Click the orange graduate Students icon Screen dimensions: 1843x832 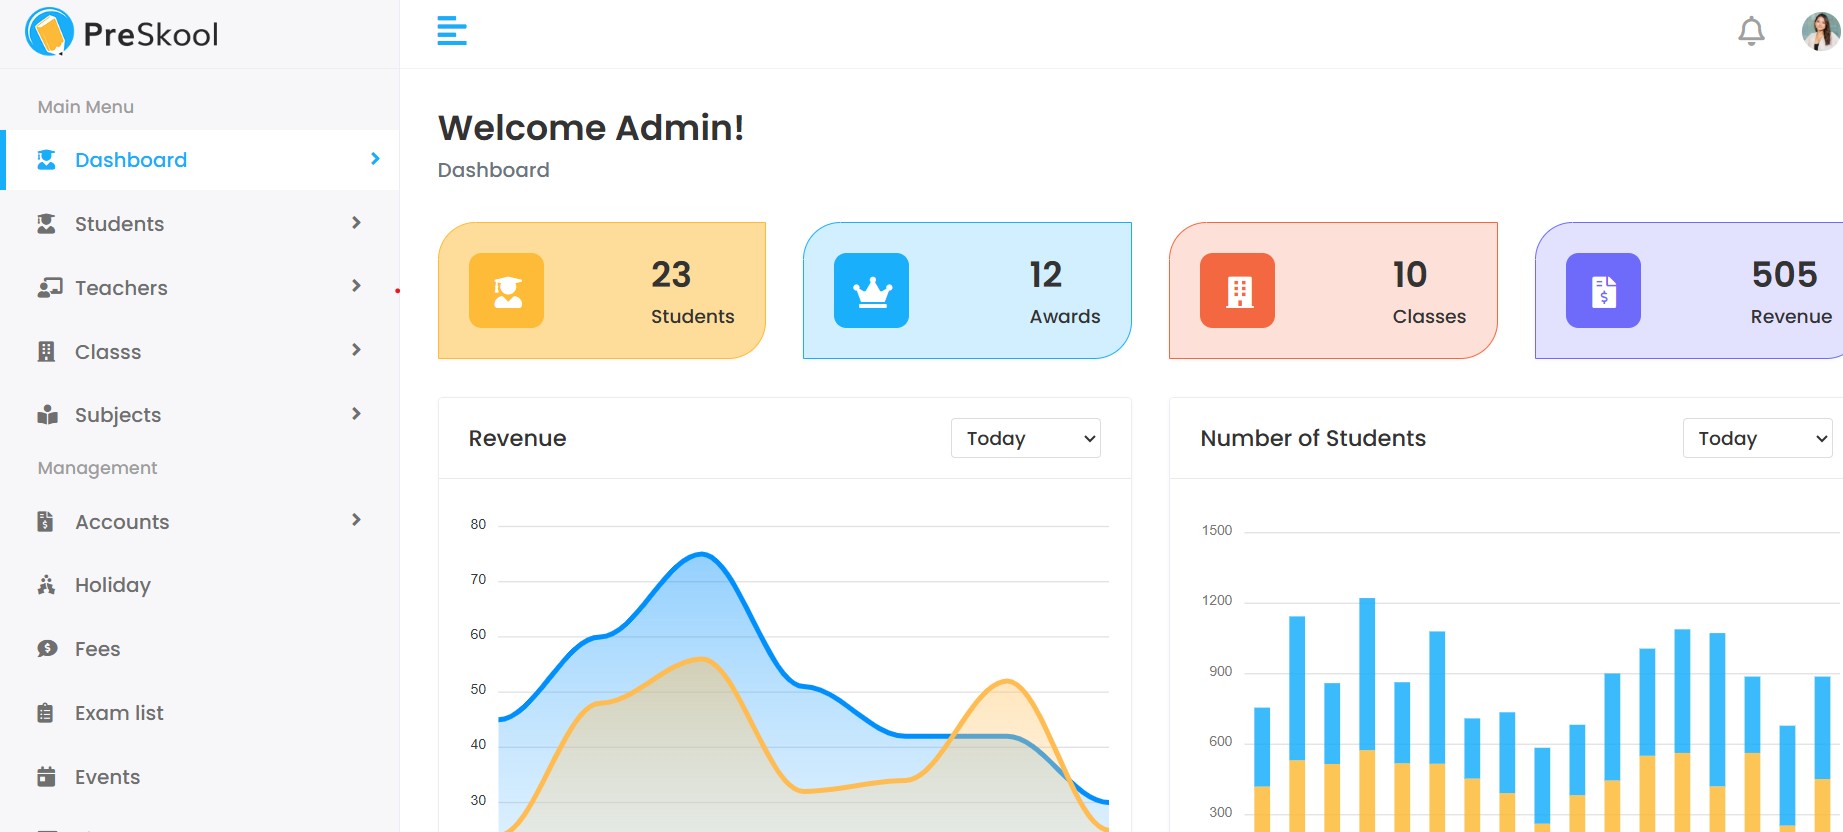(x=507, y=291)
